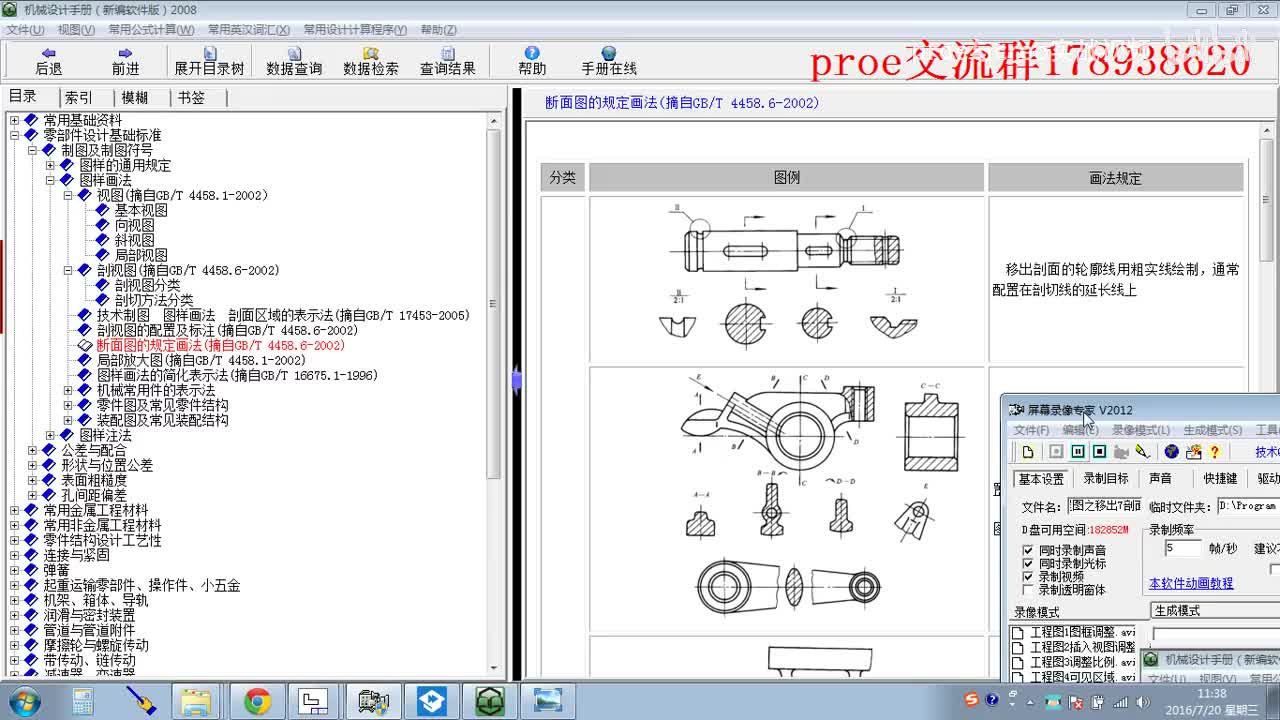Select 斜视图 in the tree
Image resolution: width=1280 pixels, height=720 pixels.
tap(135, 240)
